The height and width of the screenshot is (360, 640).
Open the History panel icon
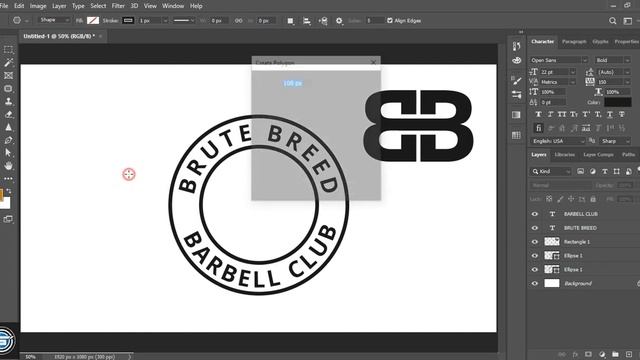[516, 46]
